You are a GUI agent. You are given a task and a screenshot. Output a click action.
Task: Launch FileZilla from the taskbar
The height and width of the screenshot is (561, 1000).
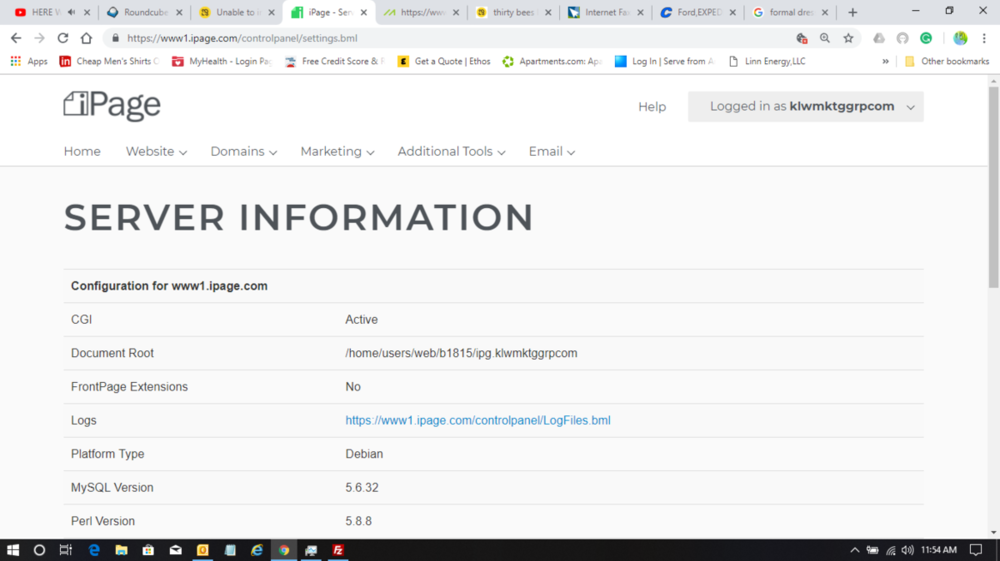(x=338, y=550)
